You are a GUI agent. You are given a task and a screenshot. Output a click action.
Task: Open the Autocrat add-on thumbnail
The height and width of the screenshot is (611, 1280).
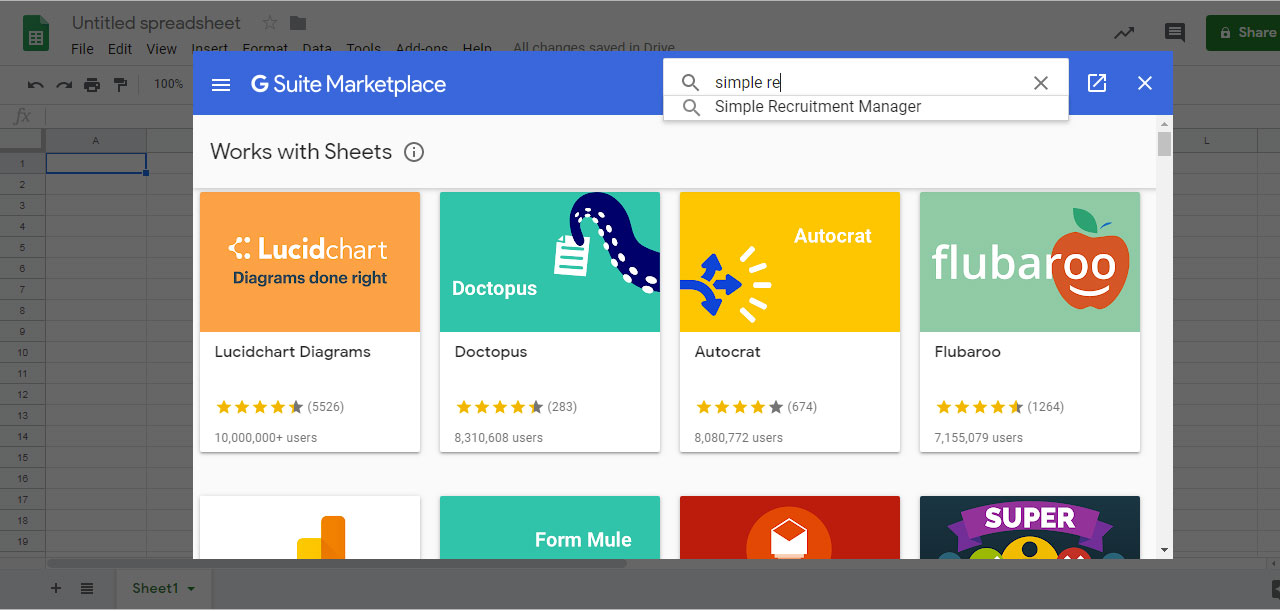click(x=790, y=262)
